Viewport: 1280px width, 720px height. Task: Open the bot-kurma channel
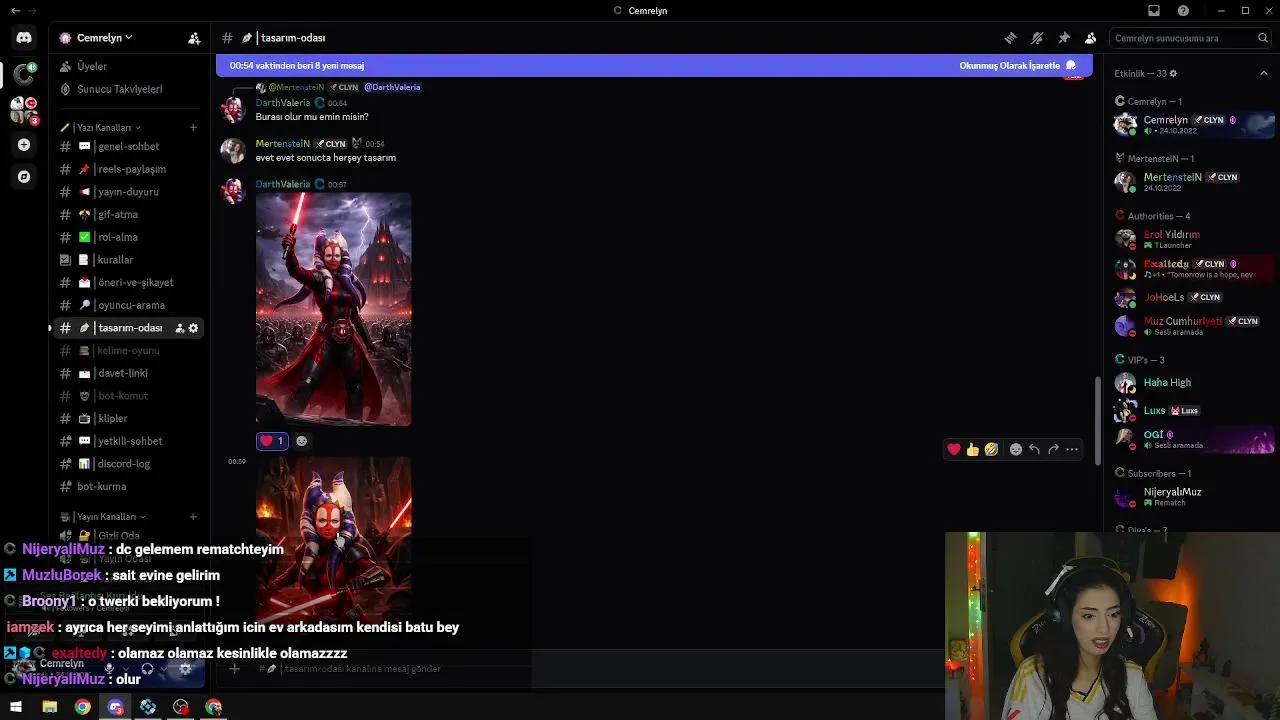130,486
